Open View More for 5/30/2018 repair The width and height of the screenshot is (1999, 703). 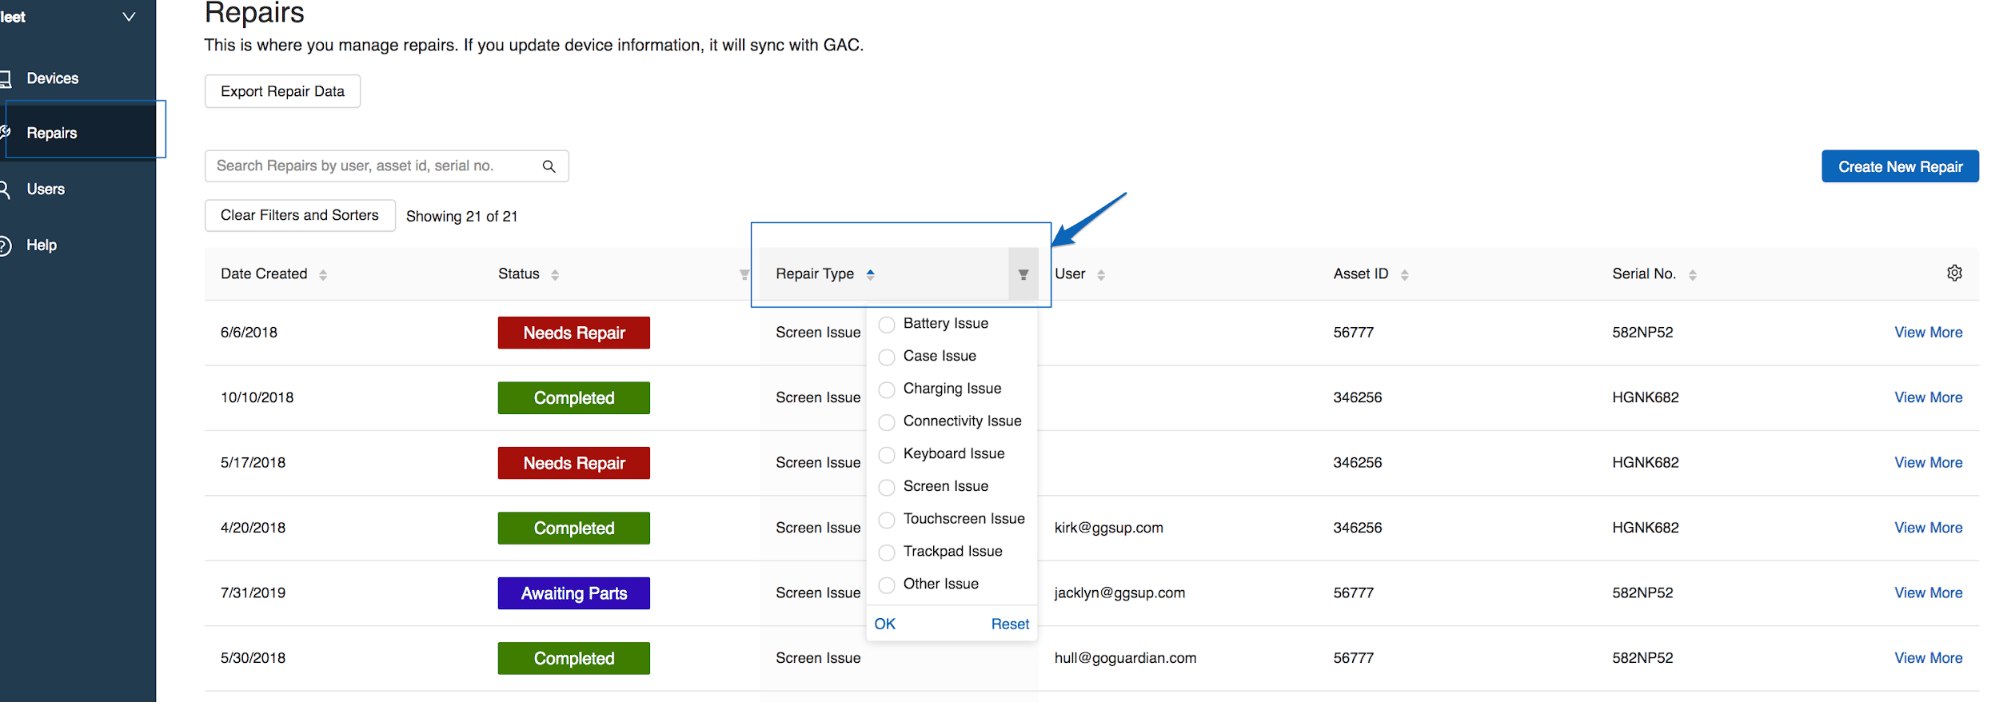[1928, 657]
